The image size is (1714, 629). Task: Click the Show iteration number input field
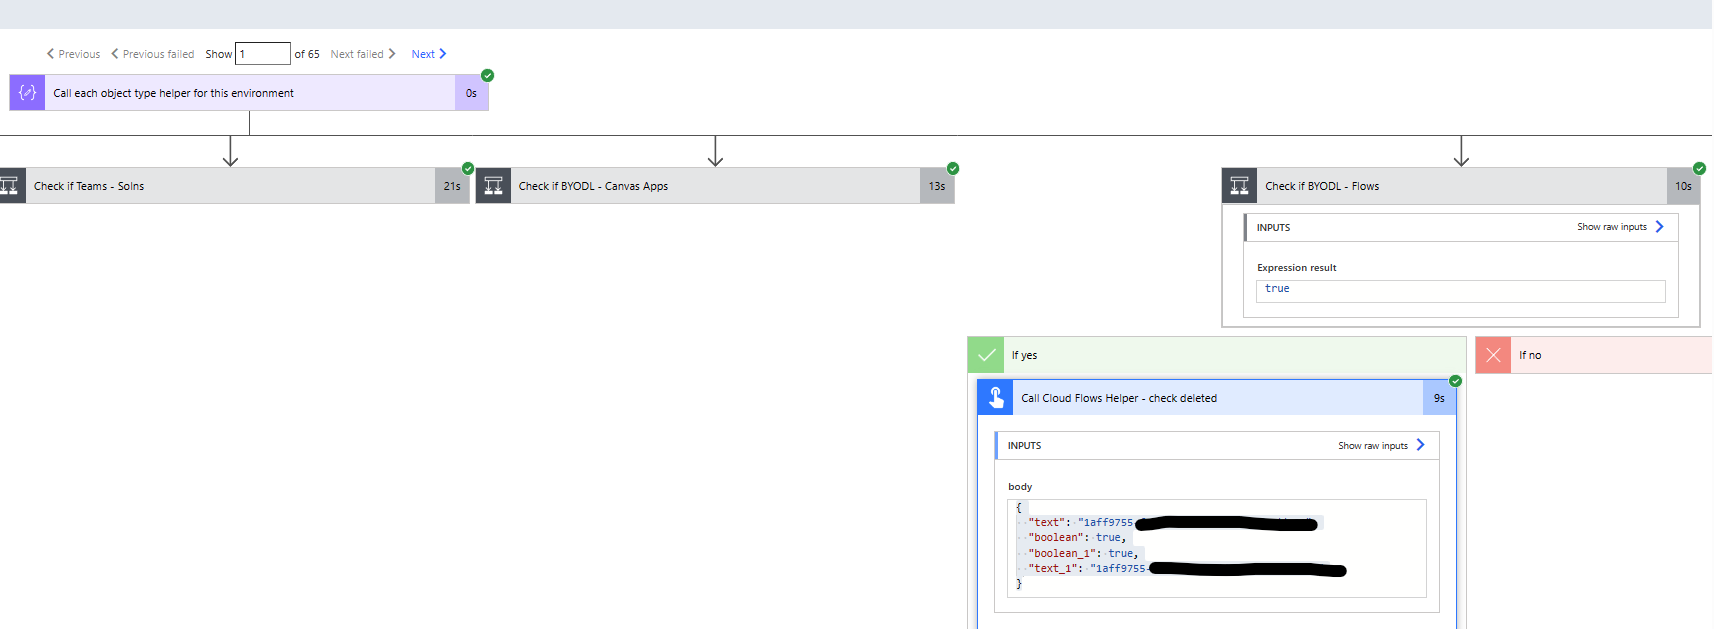(263, 54)
